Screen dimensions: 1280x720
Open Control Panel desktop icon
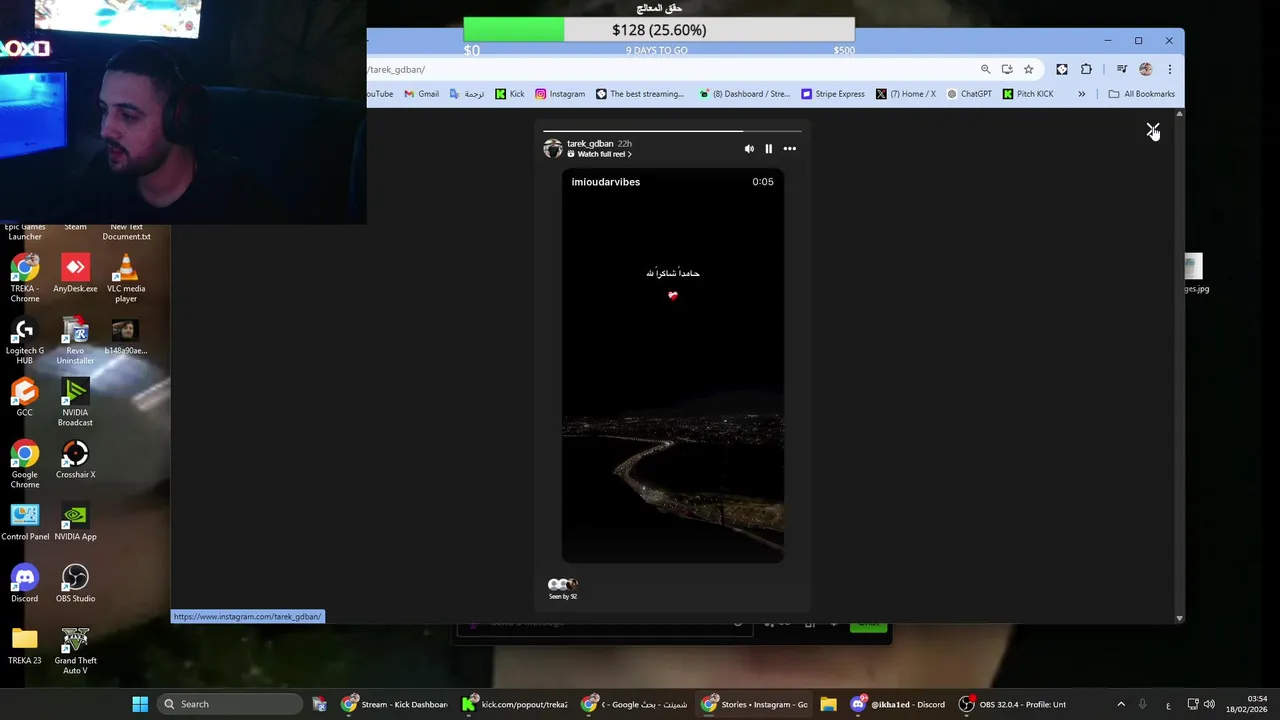tap(25, 522)
